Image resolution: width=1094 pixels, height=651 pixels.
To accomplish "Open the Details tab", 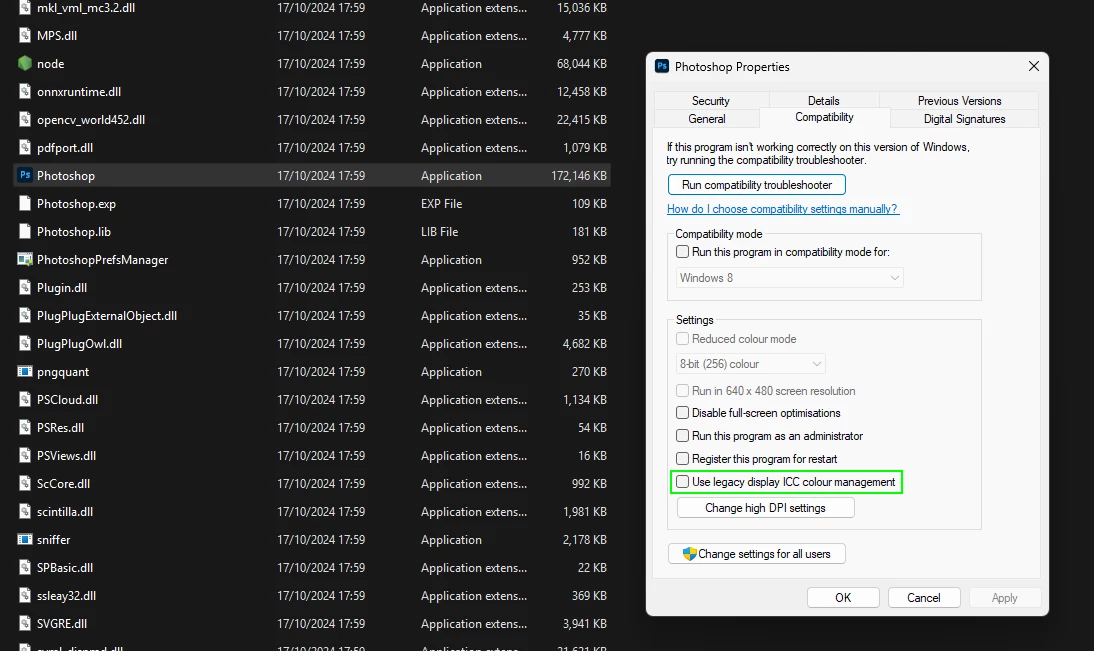I will (x=823, y=100).
